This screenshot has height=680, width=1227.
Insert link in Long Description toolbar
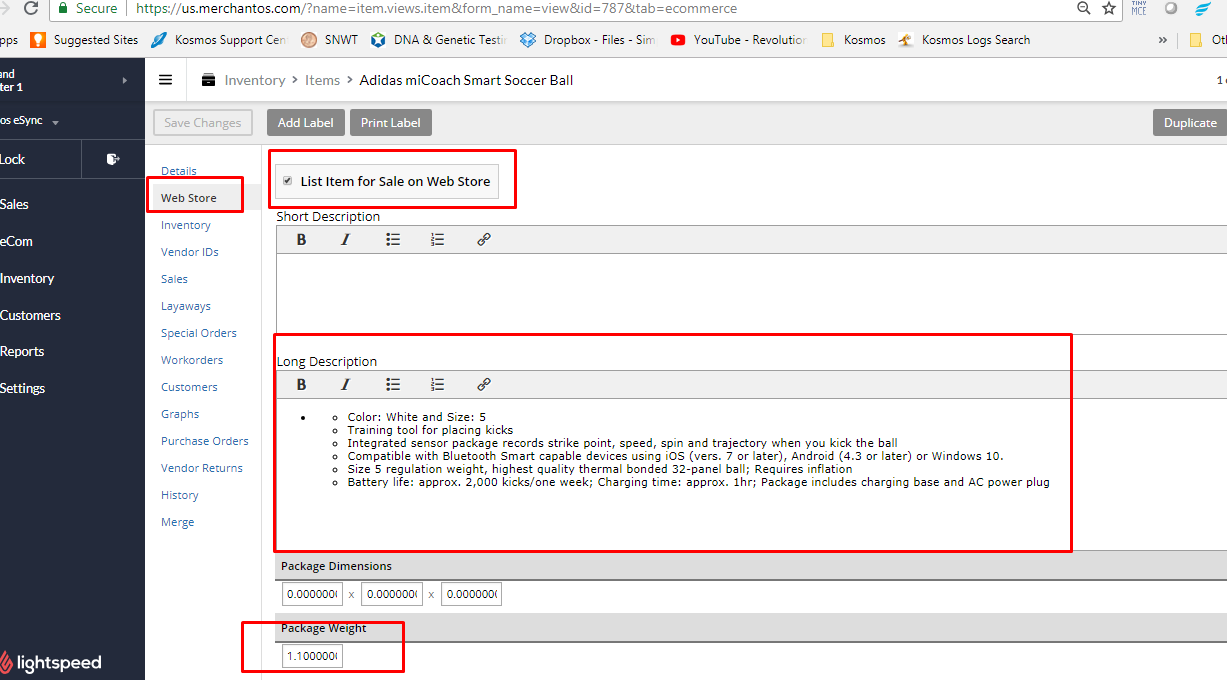[484, 385]
